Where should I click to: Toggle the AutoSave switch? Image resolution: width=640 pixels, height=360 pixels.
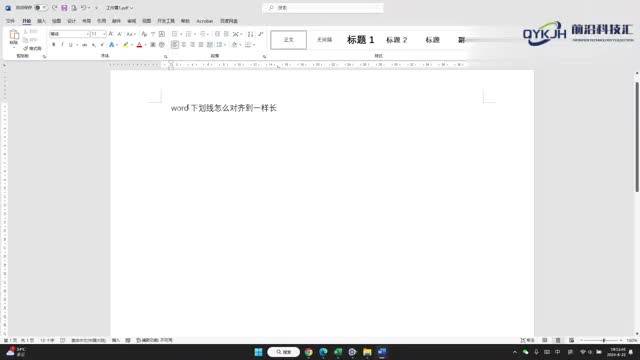pos(41,8)
